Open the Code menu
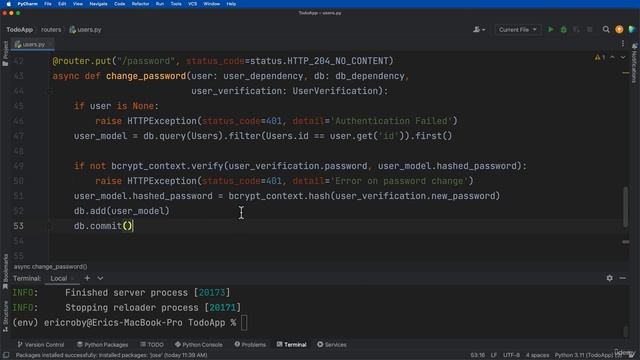The image size is (640, 360). [120, 4]
